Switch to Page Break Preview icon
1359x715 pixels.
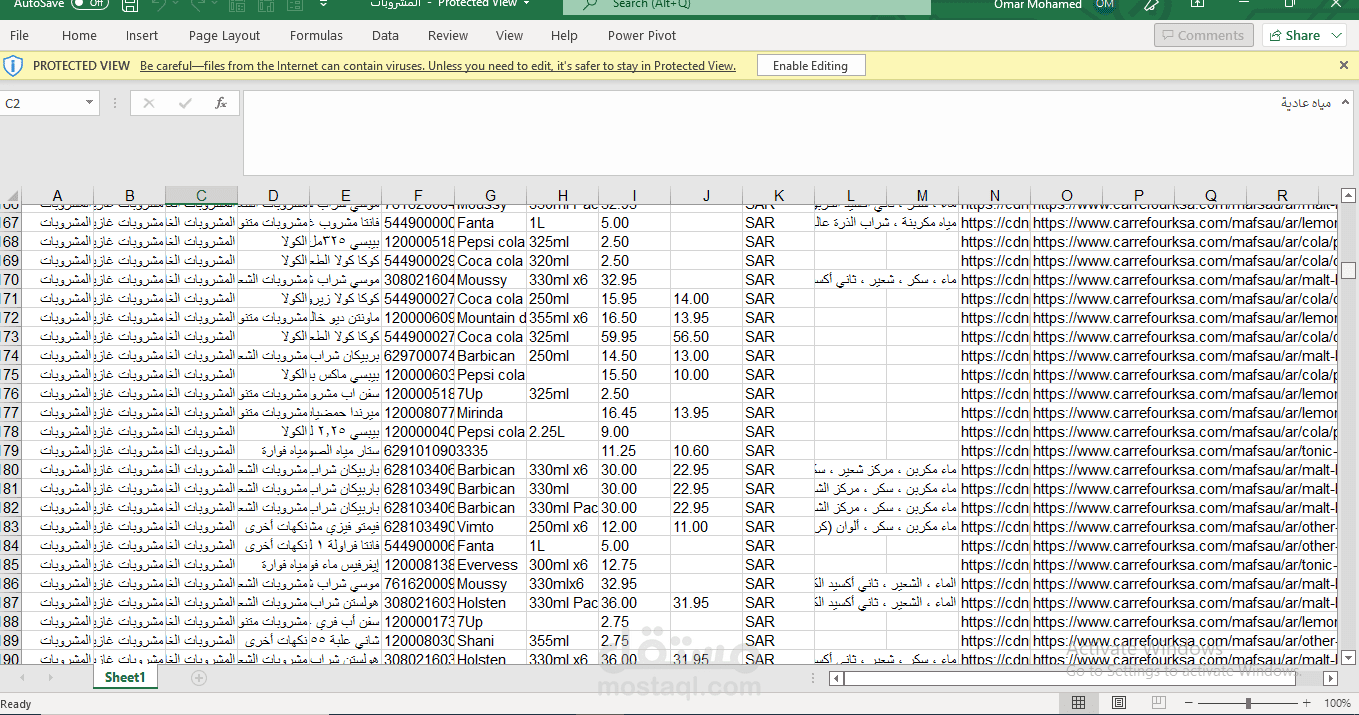click(1158, 703)
